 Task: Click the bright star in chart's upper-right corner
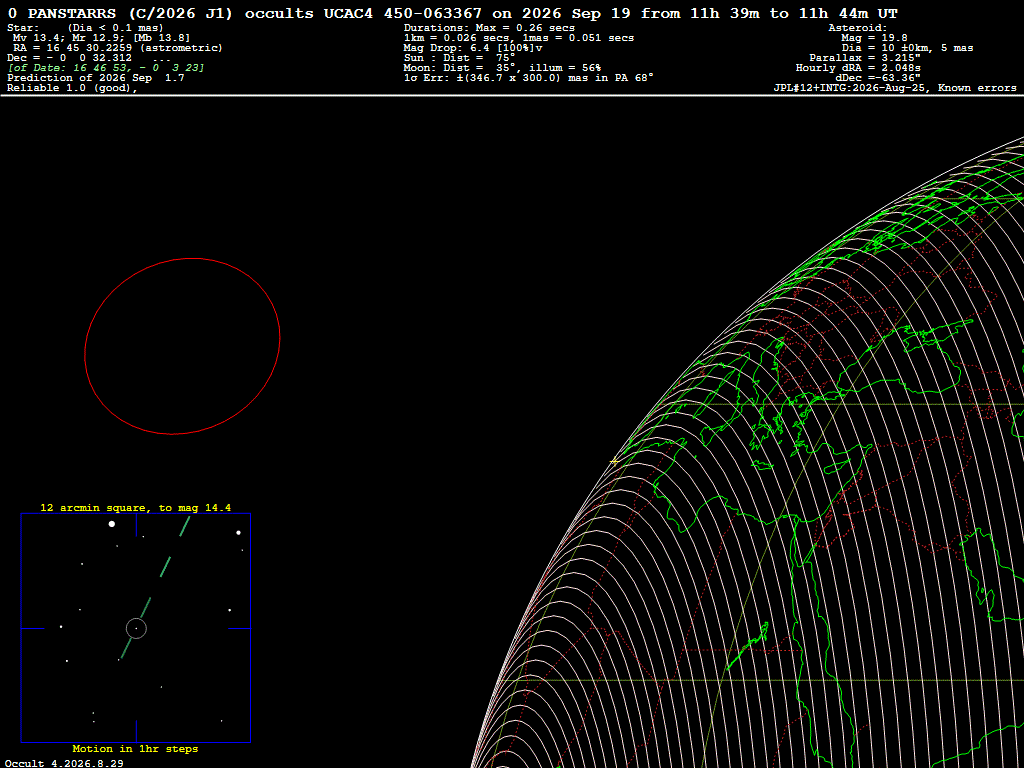[x=238, y=533]
